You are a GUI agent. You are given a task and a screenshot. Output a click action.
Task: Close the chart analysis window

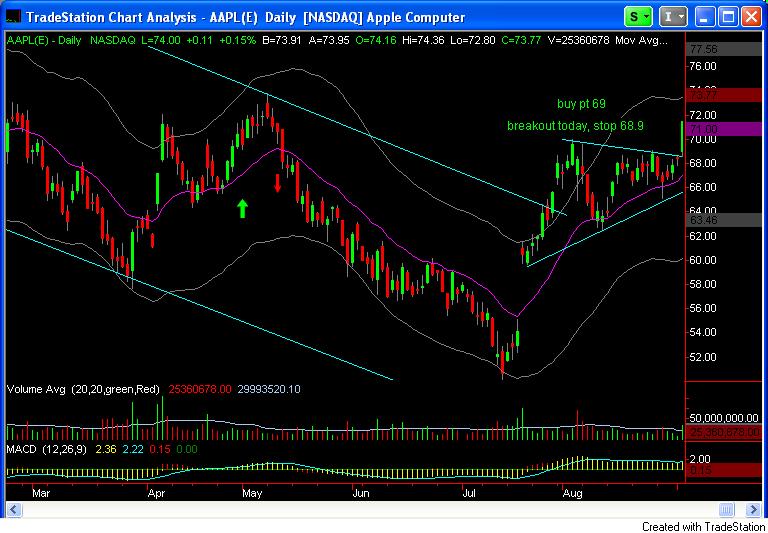[x=751, y=18]
